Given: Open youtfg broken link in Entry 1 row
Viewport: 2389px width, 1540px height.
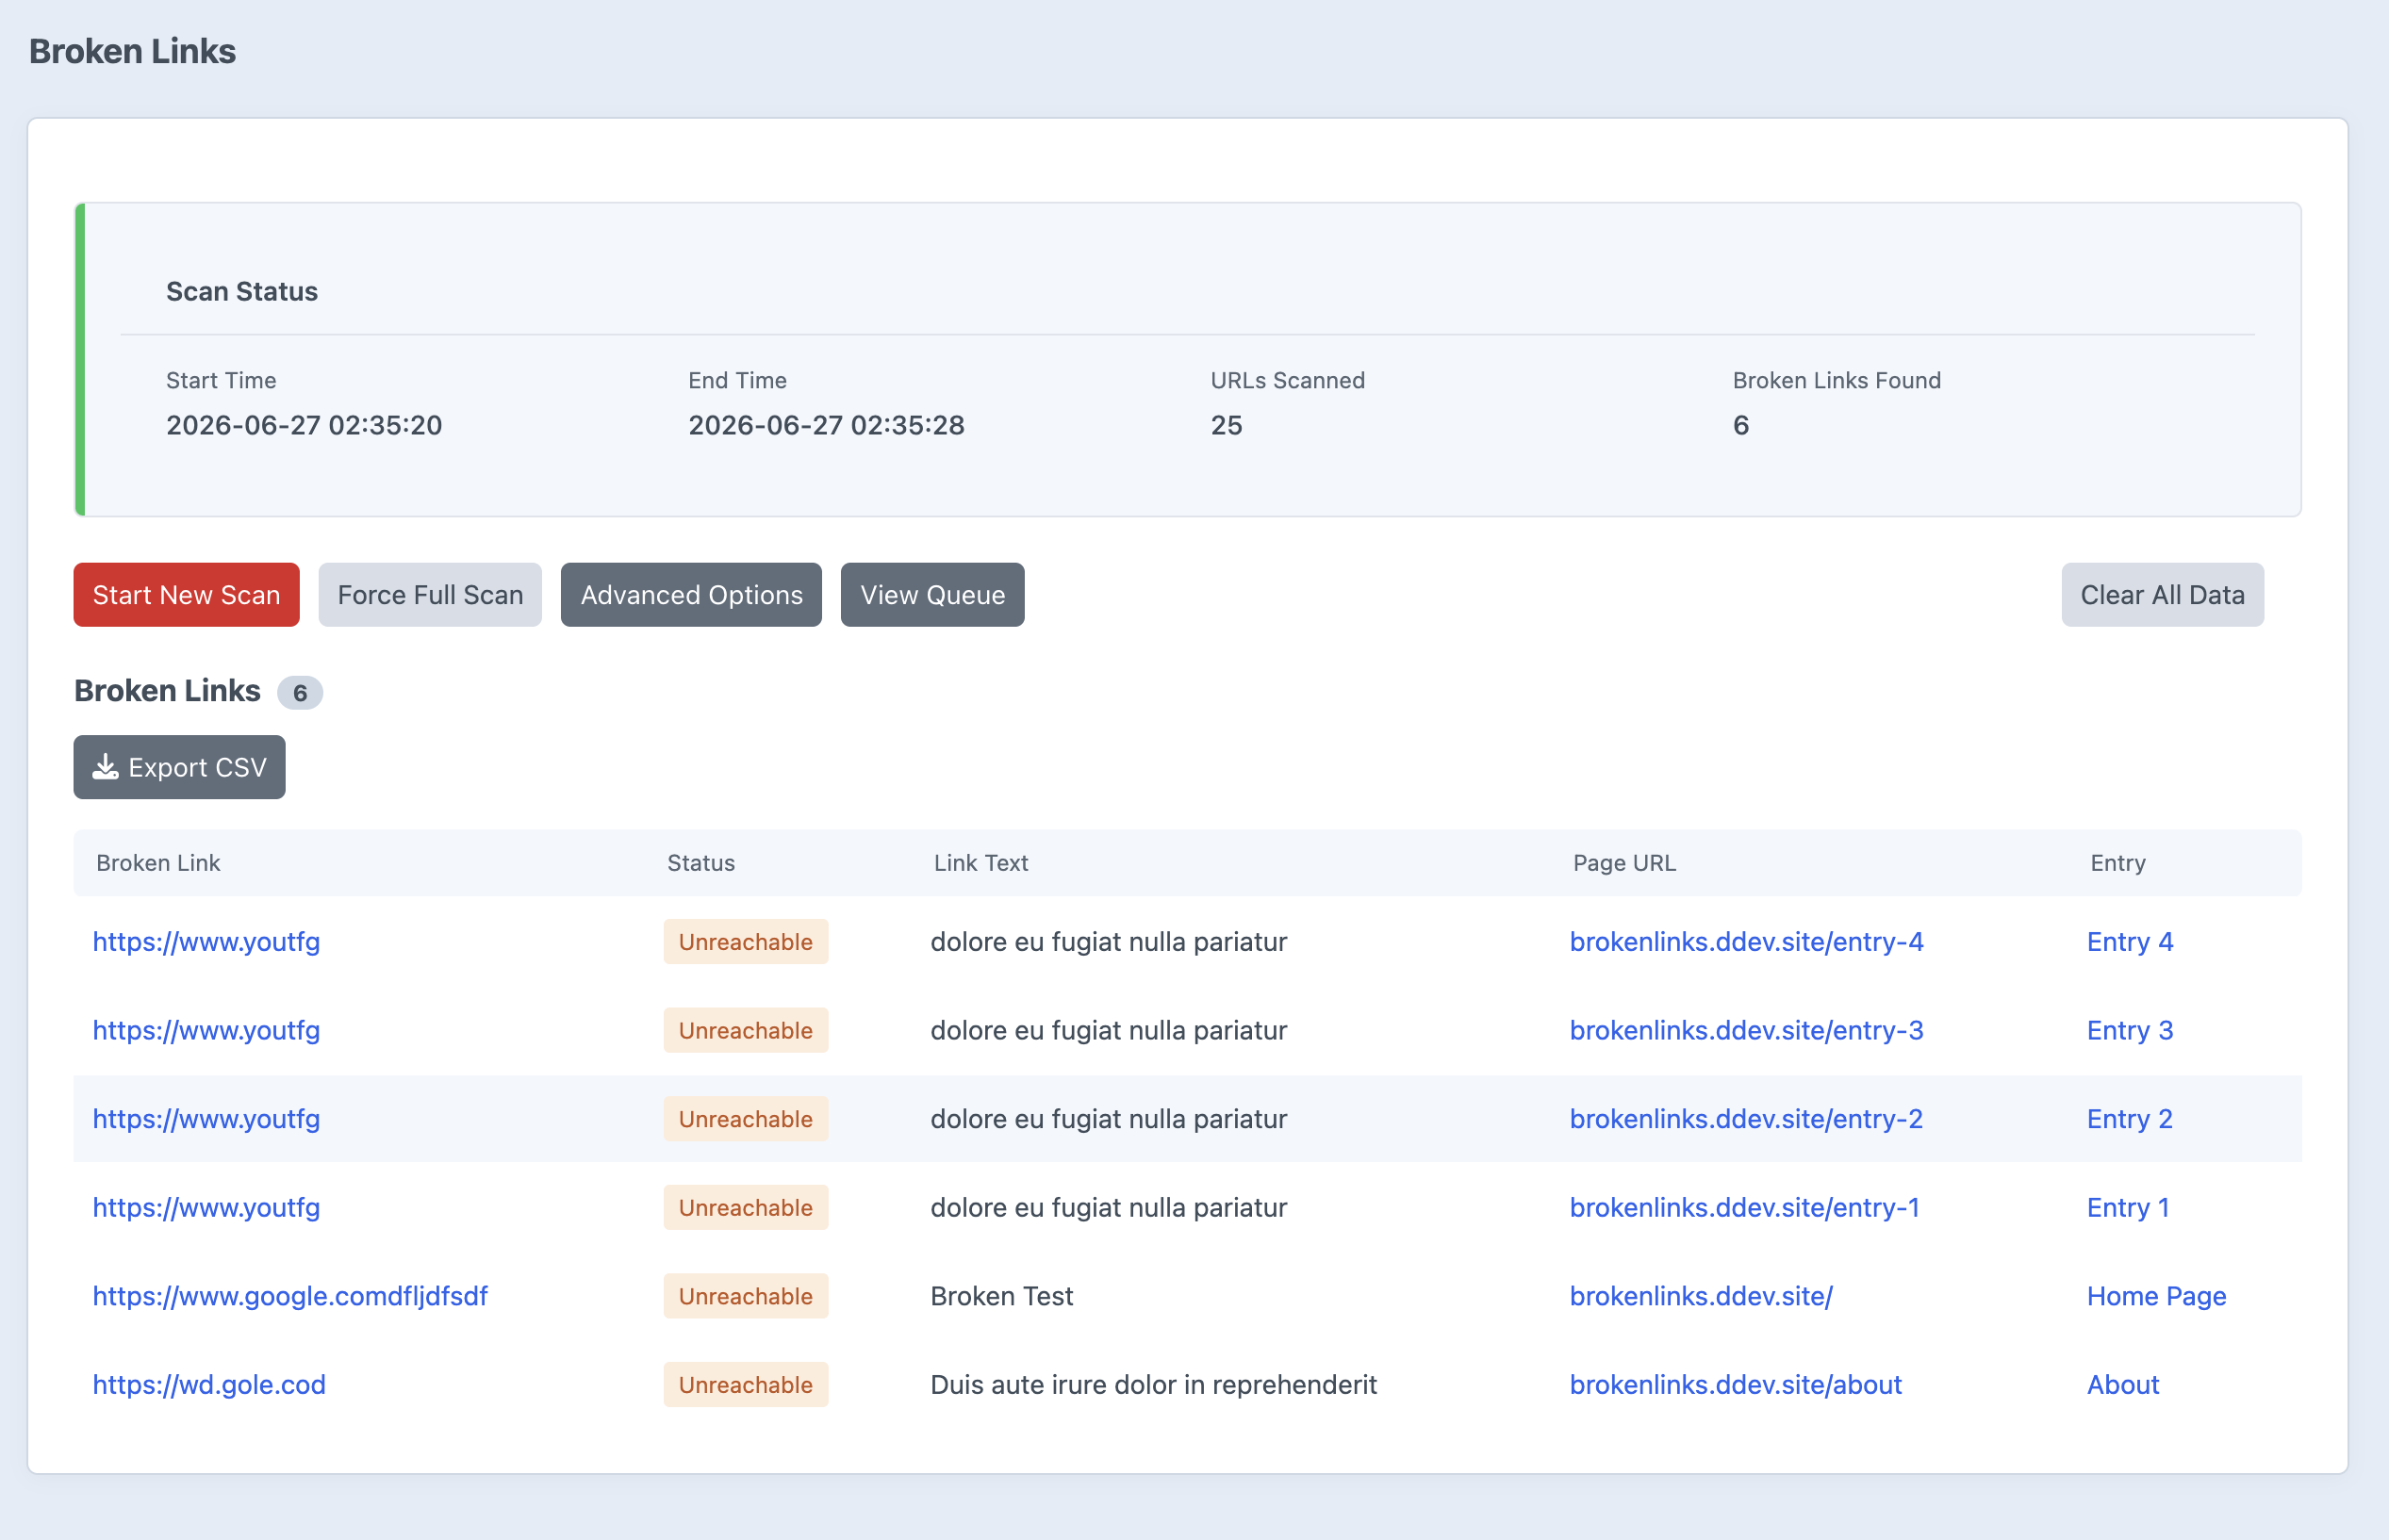Looking at the screenshot, I should coord(206,1208).
